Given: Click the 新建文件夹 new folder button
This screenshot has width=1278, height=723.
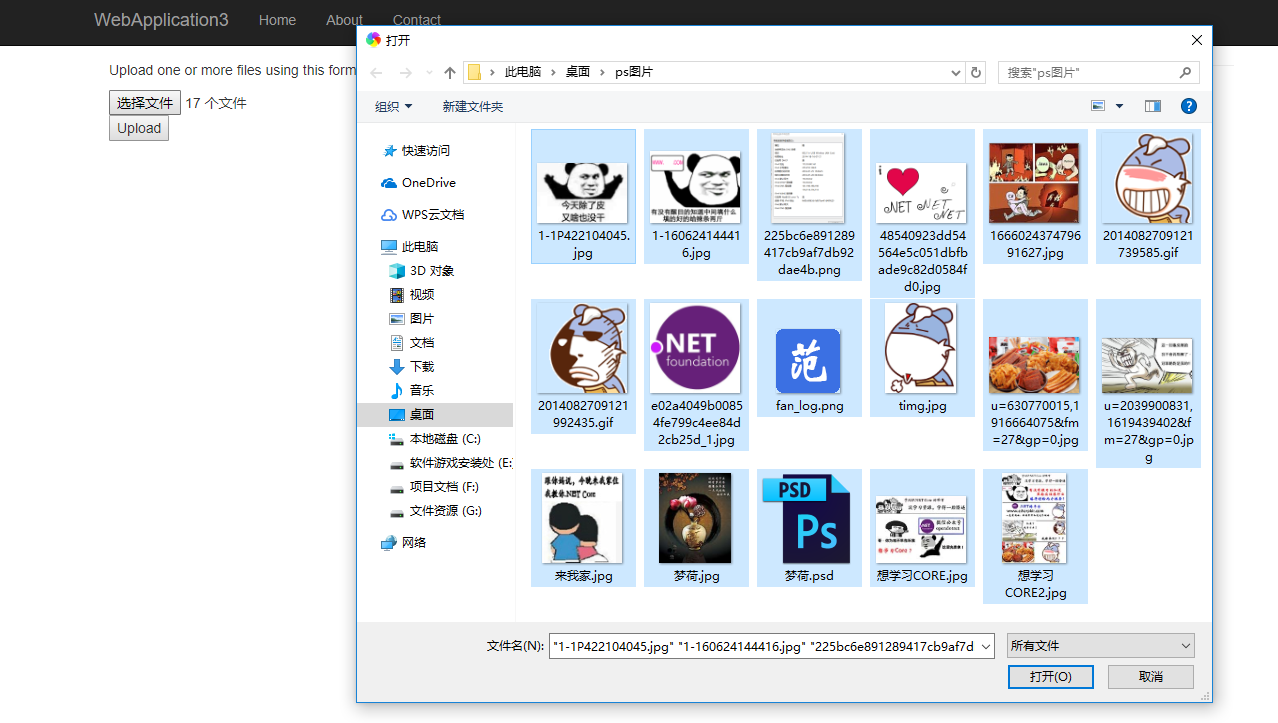Looking at the screenshot, I should click(473, 107).
